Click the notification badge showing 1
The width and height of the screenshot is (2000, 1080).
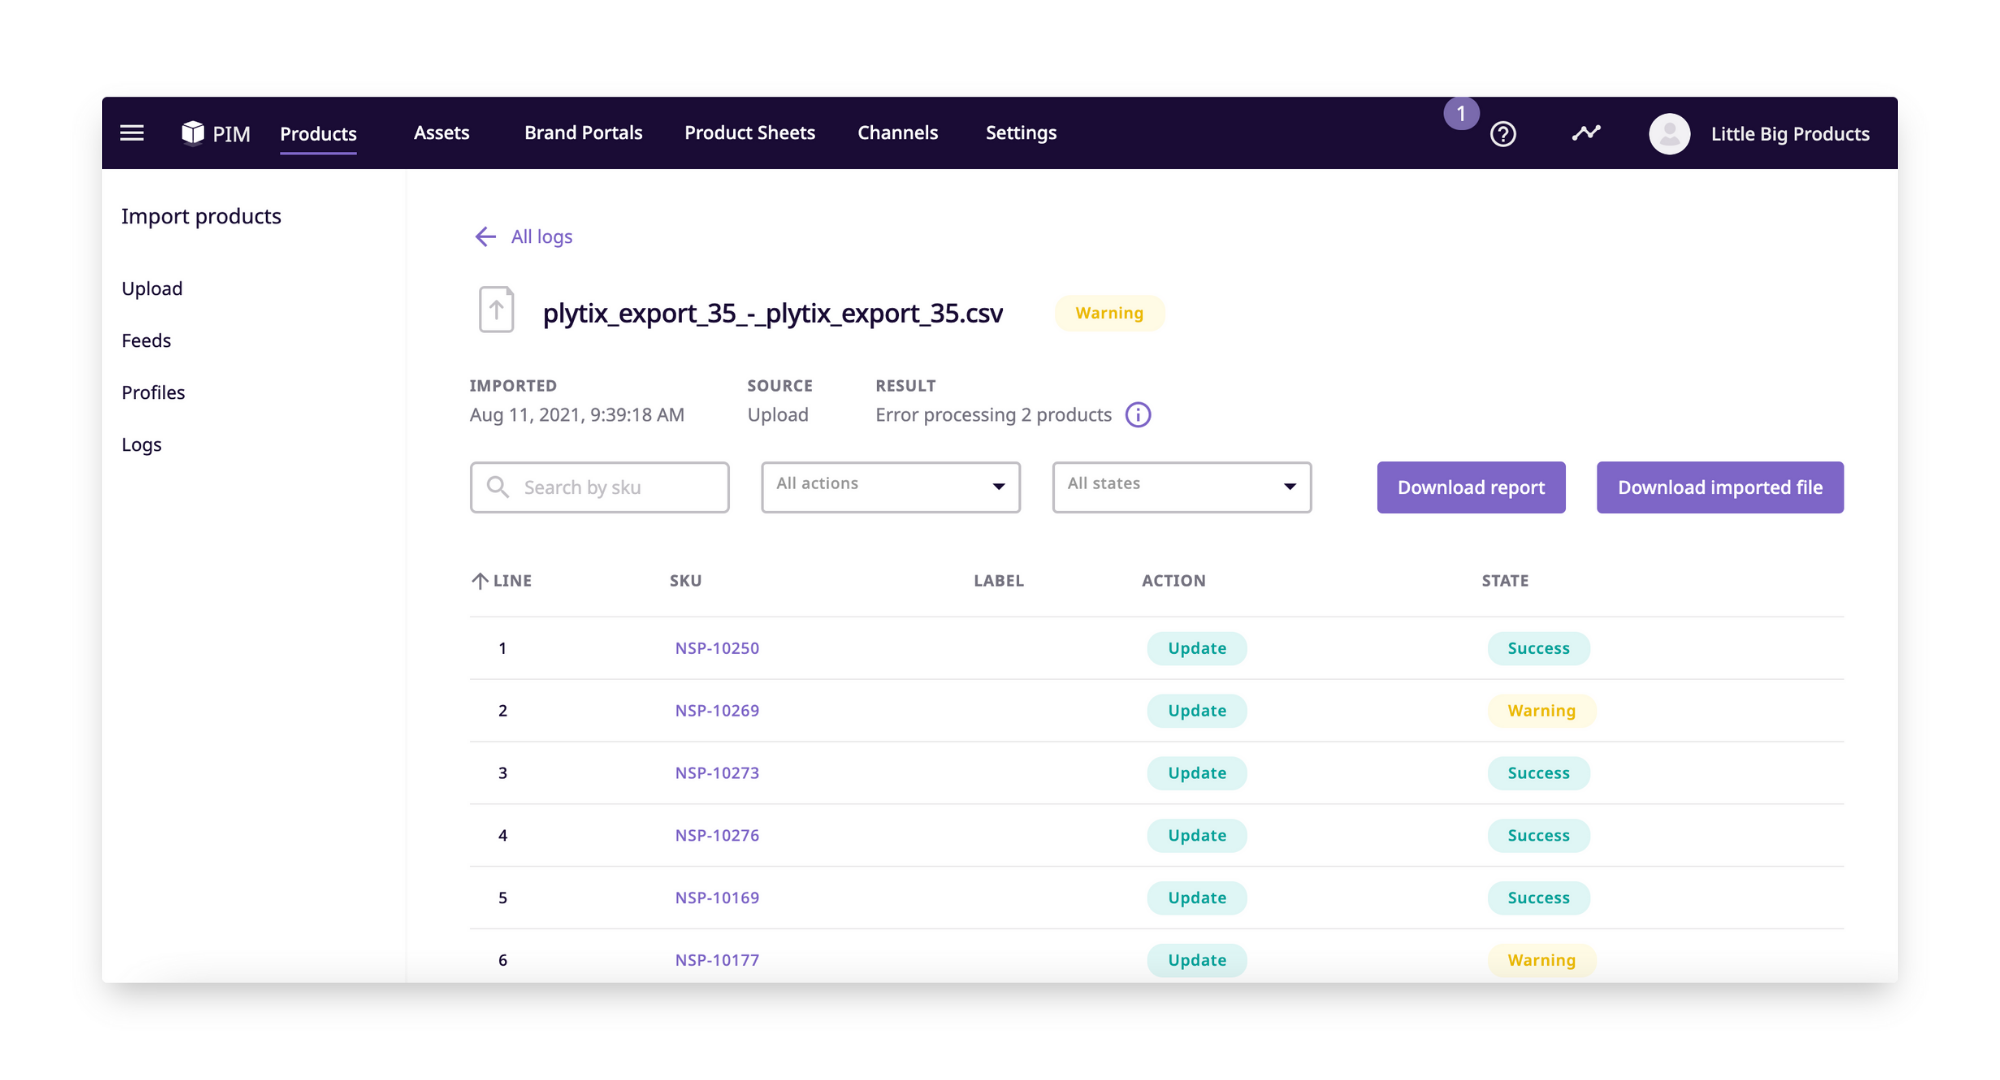click(1461, 113)
